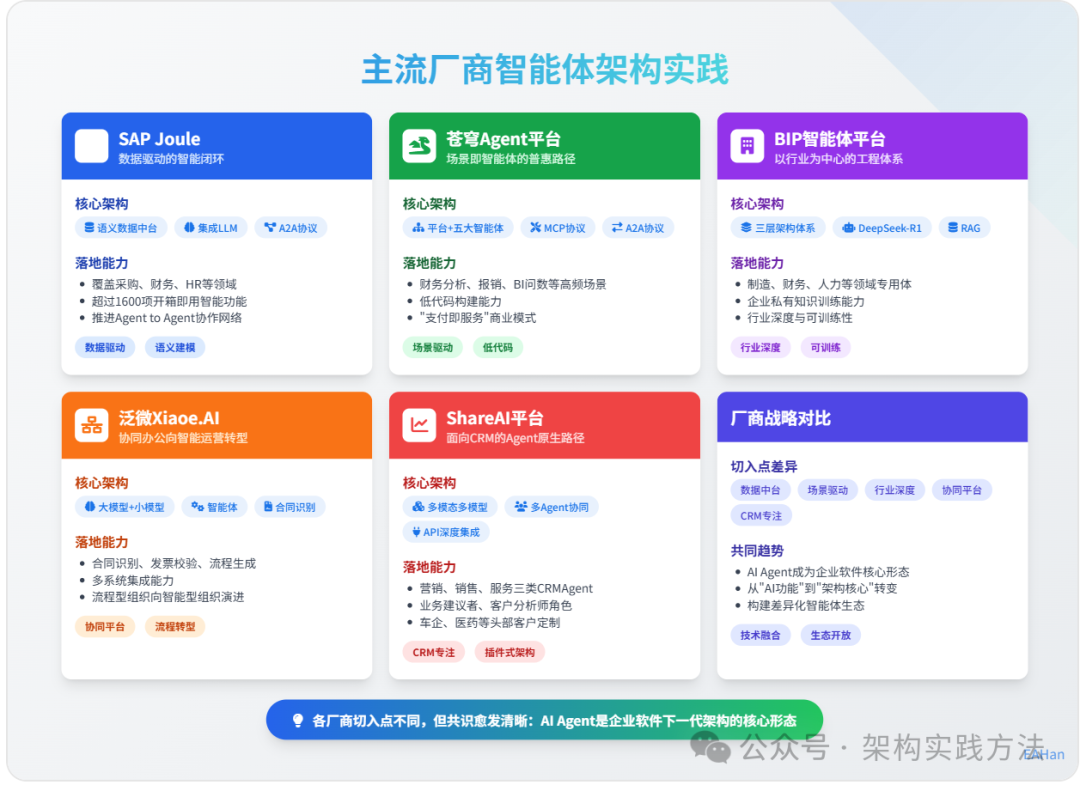Click the plug icon in API深度集成 pill
This screenshot has width=1080, height=791.
(x=416, y=531)
